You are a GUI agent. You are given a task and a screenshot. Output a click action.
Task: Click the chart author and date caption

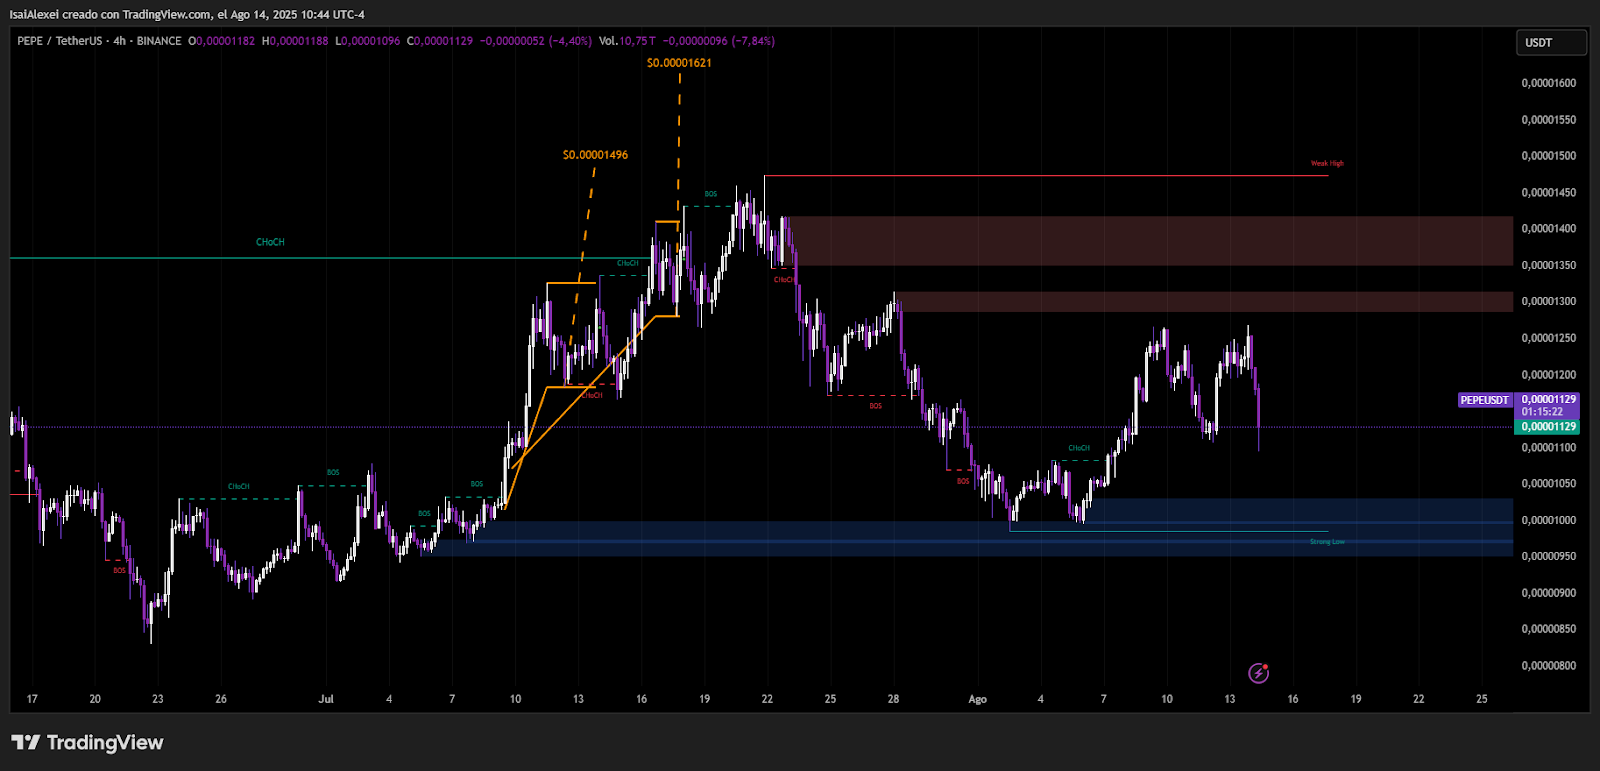pyautogui.click(x=187, y=14)
